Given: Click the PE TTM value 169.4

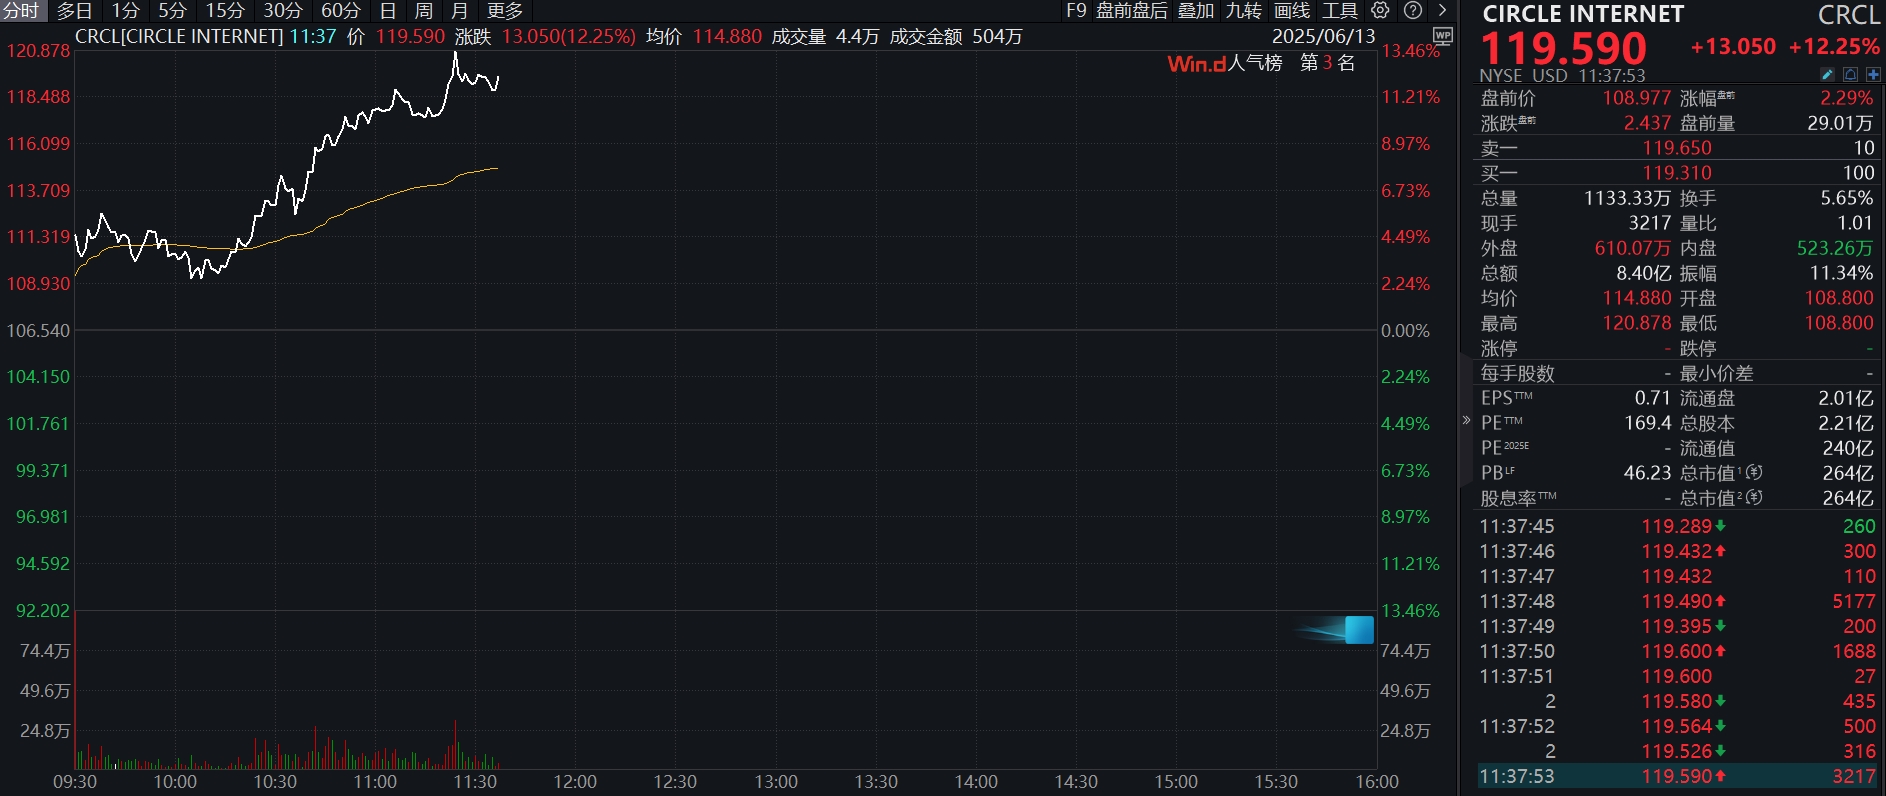Looking at the screenshot, I should click(1647, 423).
